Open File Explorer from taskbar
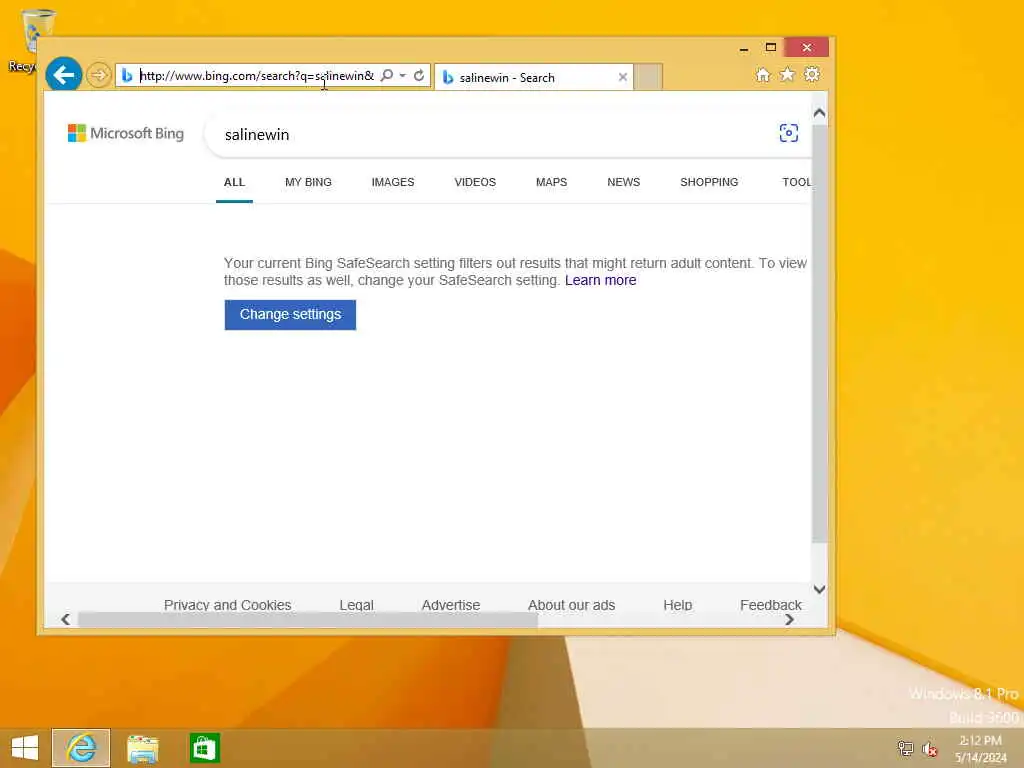1024x768 pixels. click(x=143, y=748)
